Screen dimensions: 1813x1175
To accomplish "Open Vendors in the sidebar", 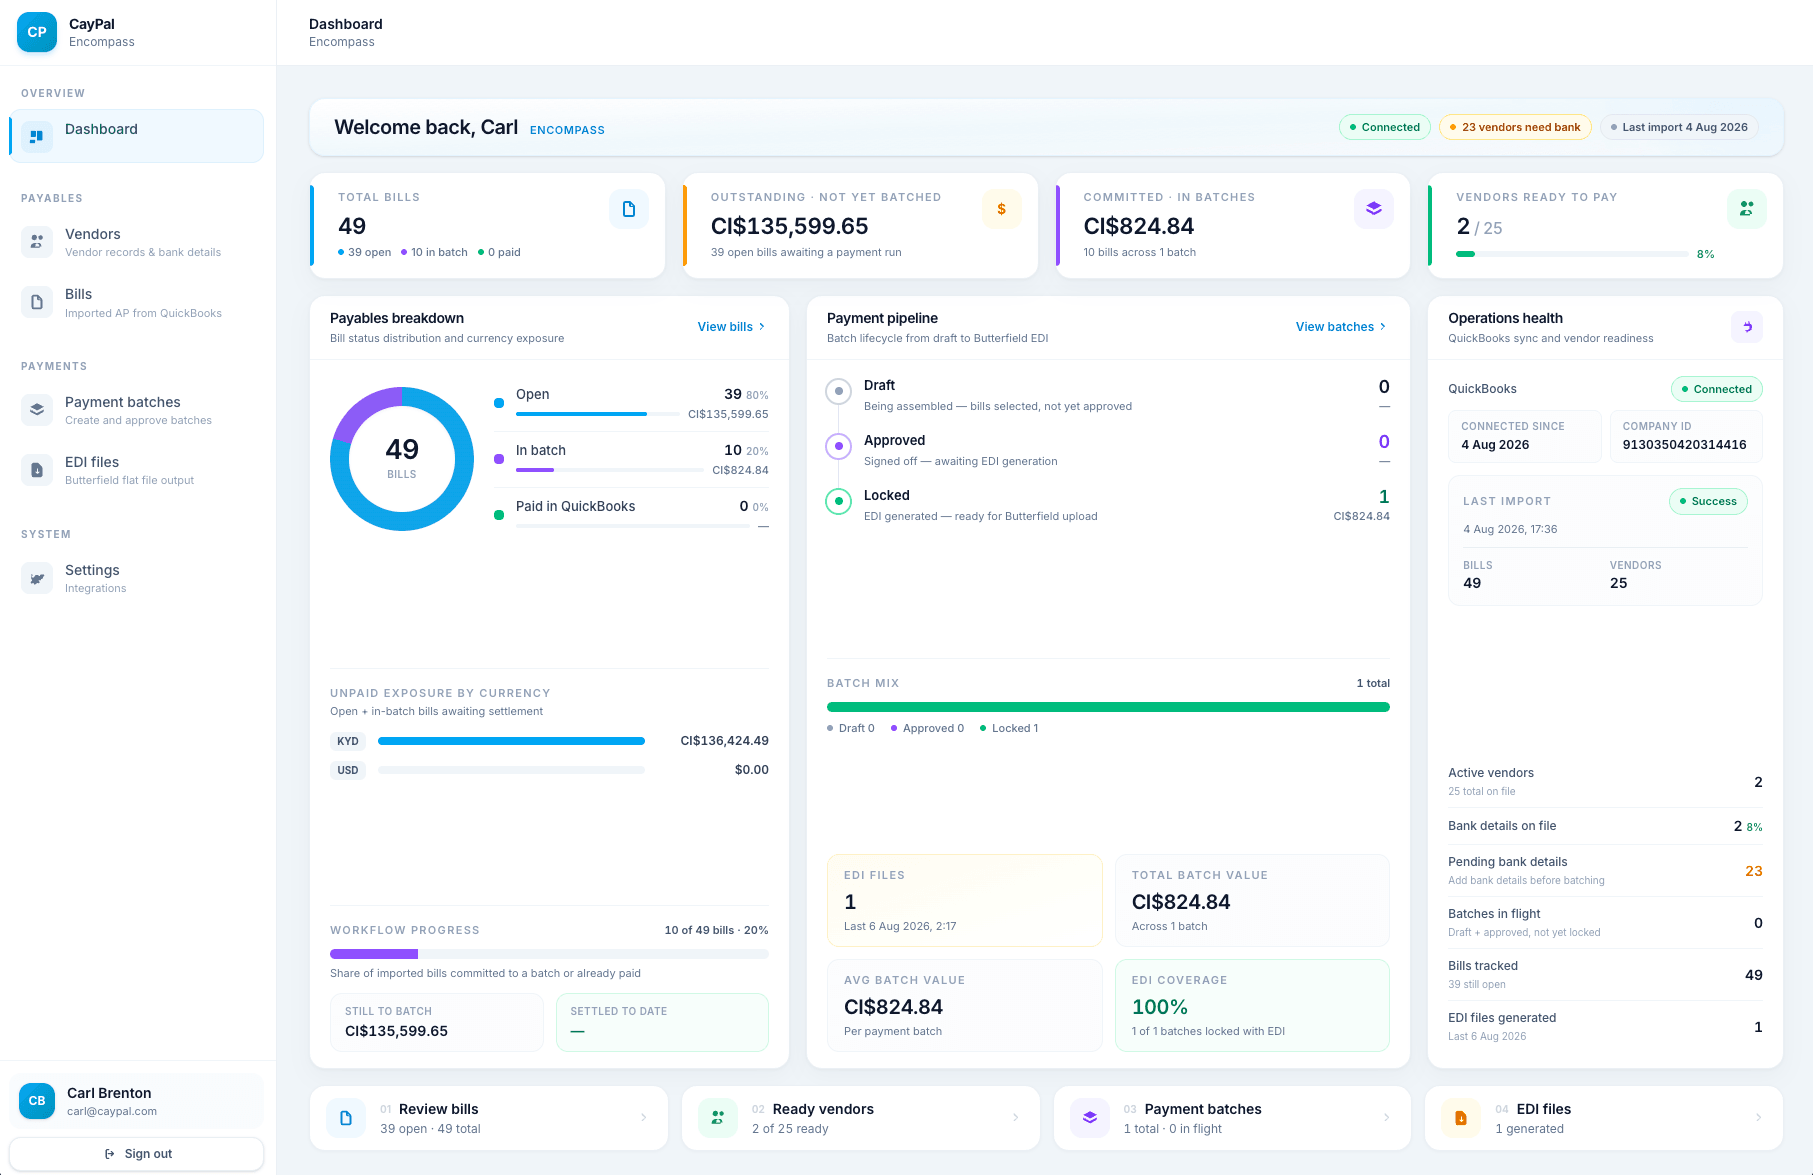I will tap(137, 242).
